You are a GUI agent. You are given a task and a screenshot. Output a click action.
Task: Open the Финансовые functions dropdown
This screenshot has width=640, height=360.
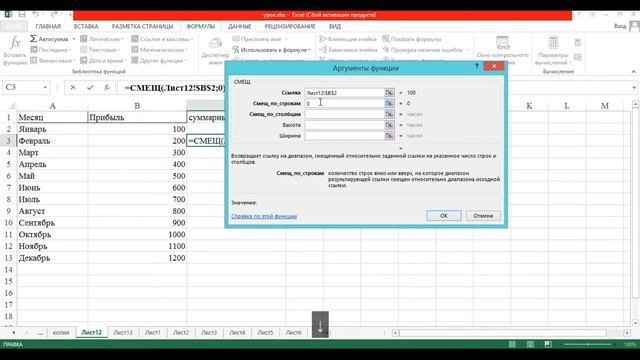tap(52, 60)
